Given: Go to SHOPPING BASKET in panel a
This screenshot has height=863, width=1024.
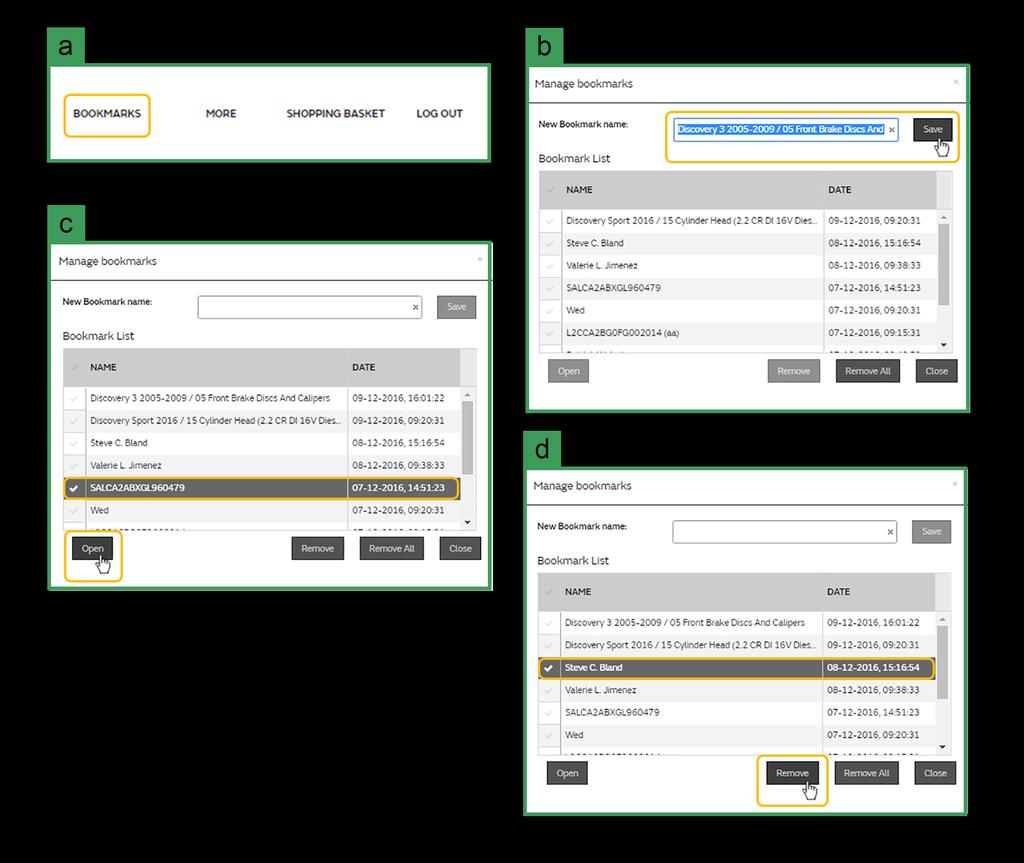Looking at the screenshot, I should (335, 114).
